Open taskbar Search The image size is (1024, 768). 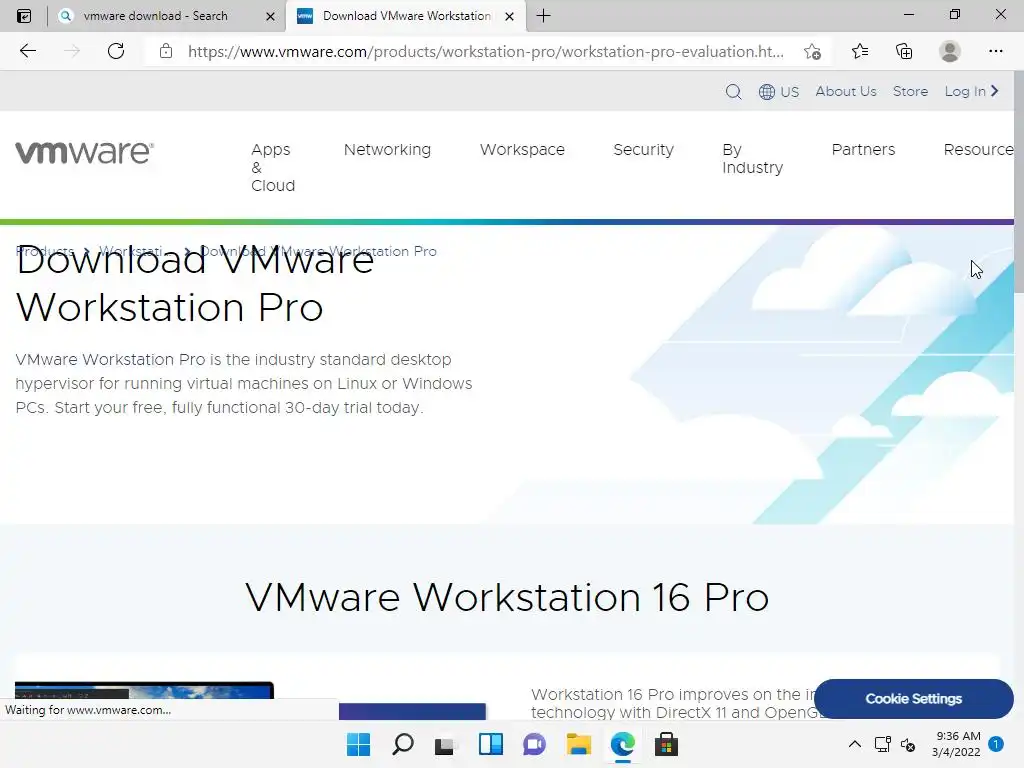[402, 744]
